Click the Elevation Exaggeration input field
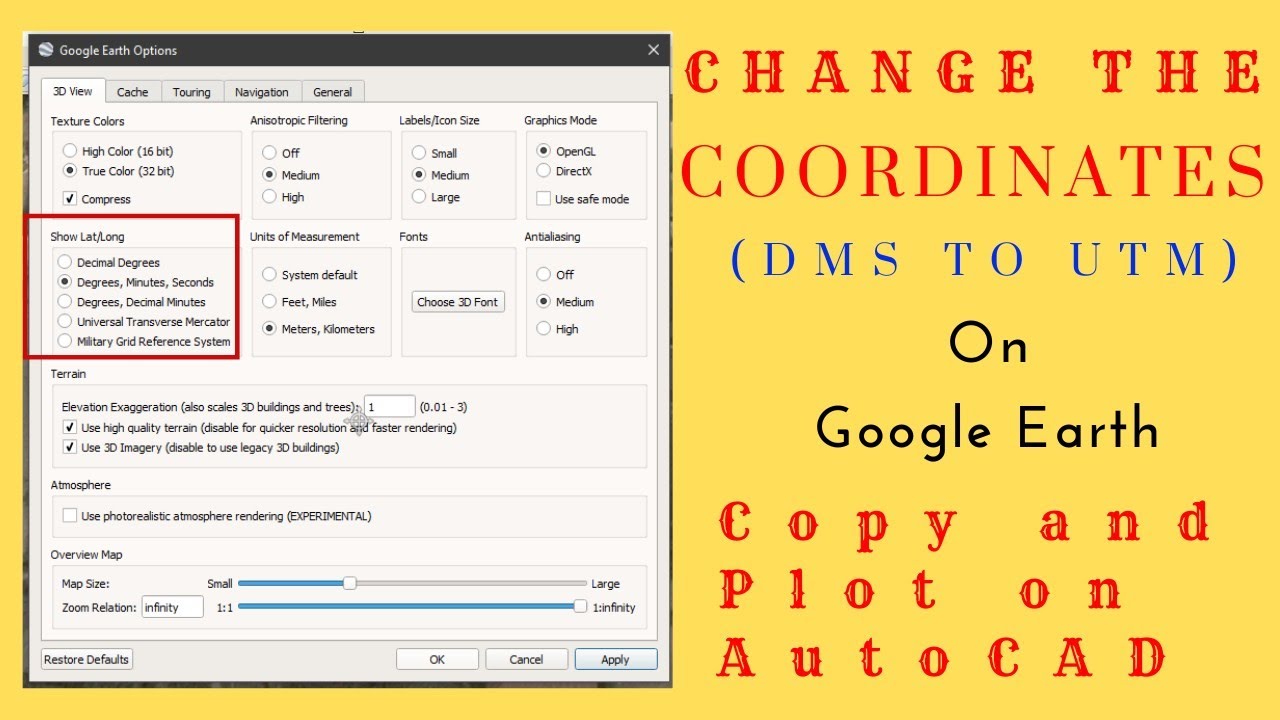This screenshot has height=720, width=1280. [389, 407]
